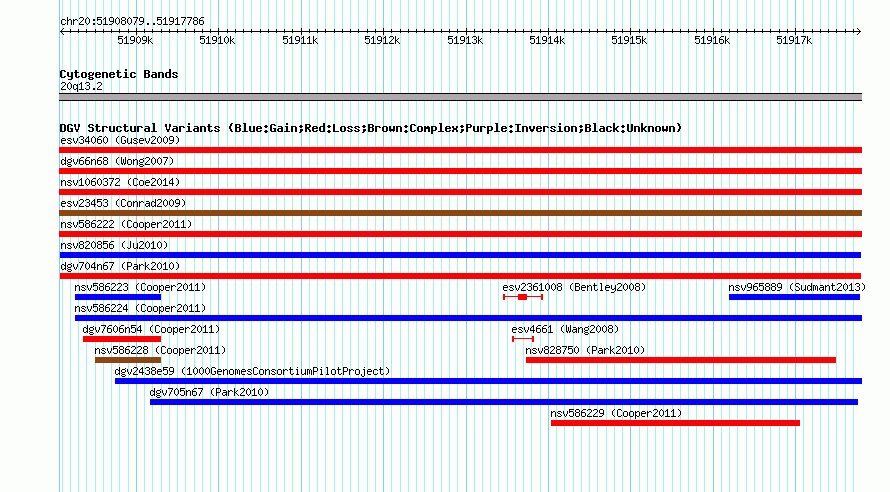
Task: Click the dgv705n67 (Park2010) blue bar
Action: pos(503,402)
